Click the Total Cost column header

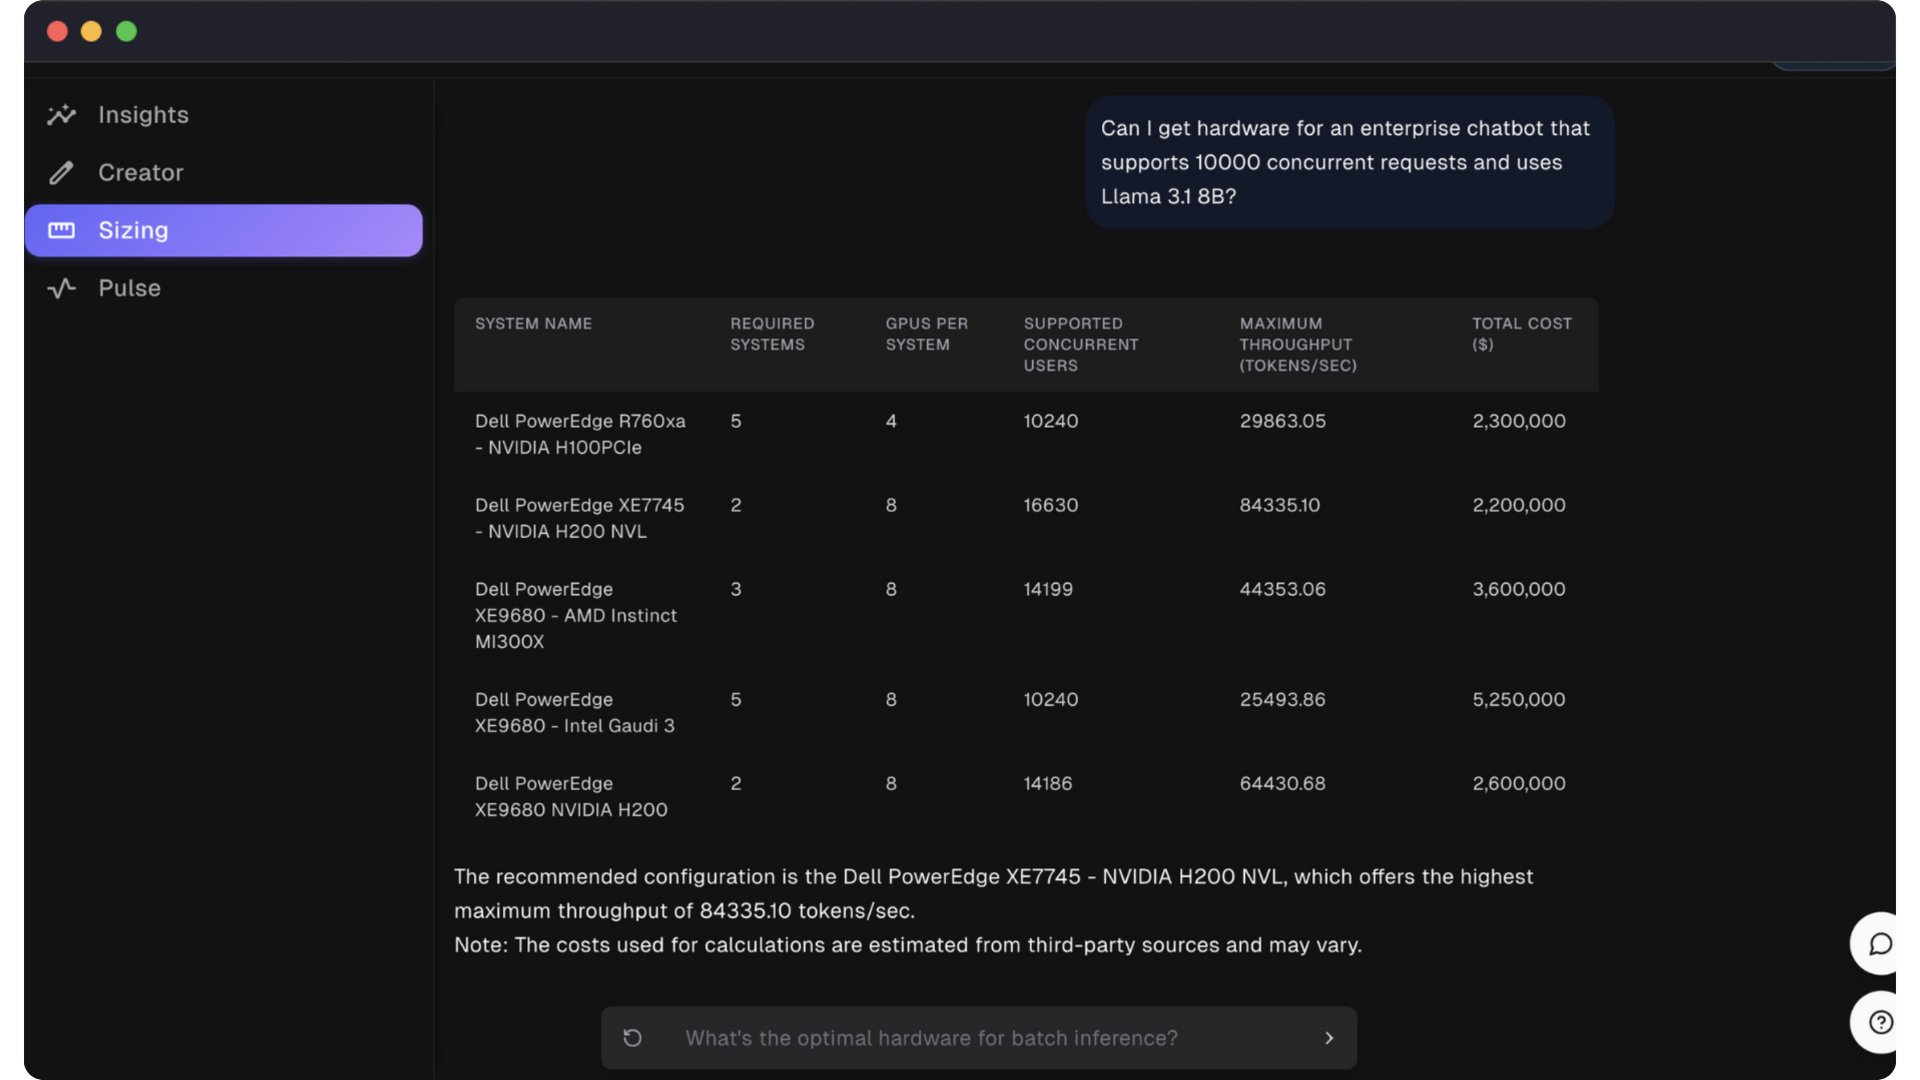[x=1521, y=334]
